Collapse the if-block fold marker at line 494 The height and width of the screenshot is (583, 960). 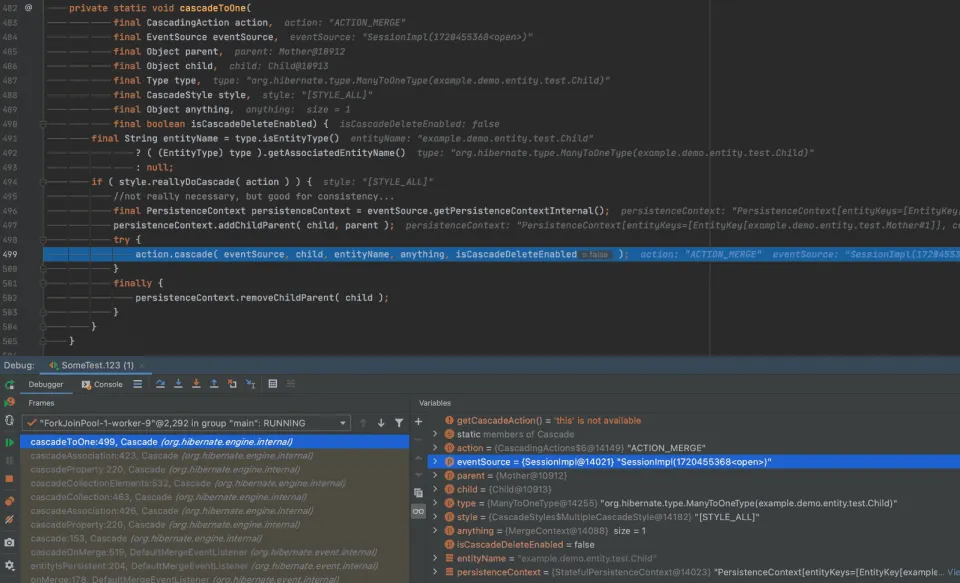pyautogui.click(x=43, y=182)
